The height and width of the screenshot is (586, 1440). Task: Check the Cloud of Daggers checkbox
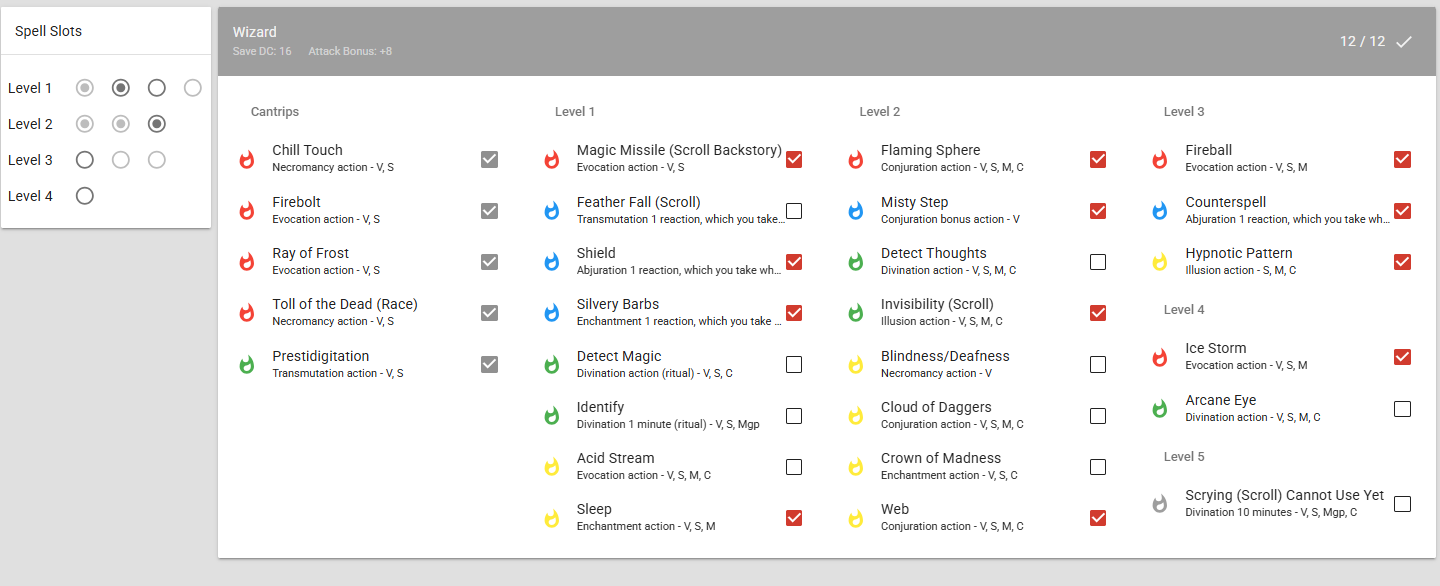click(1098, 416)
